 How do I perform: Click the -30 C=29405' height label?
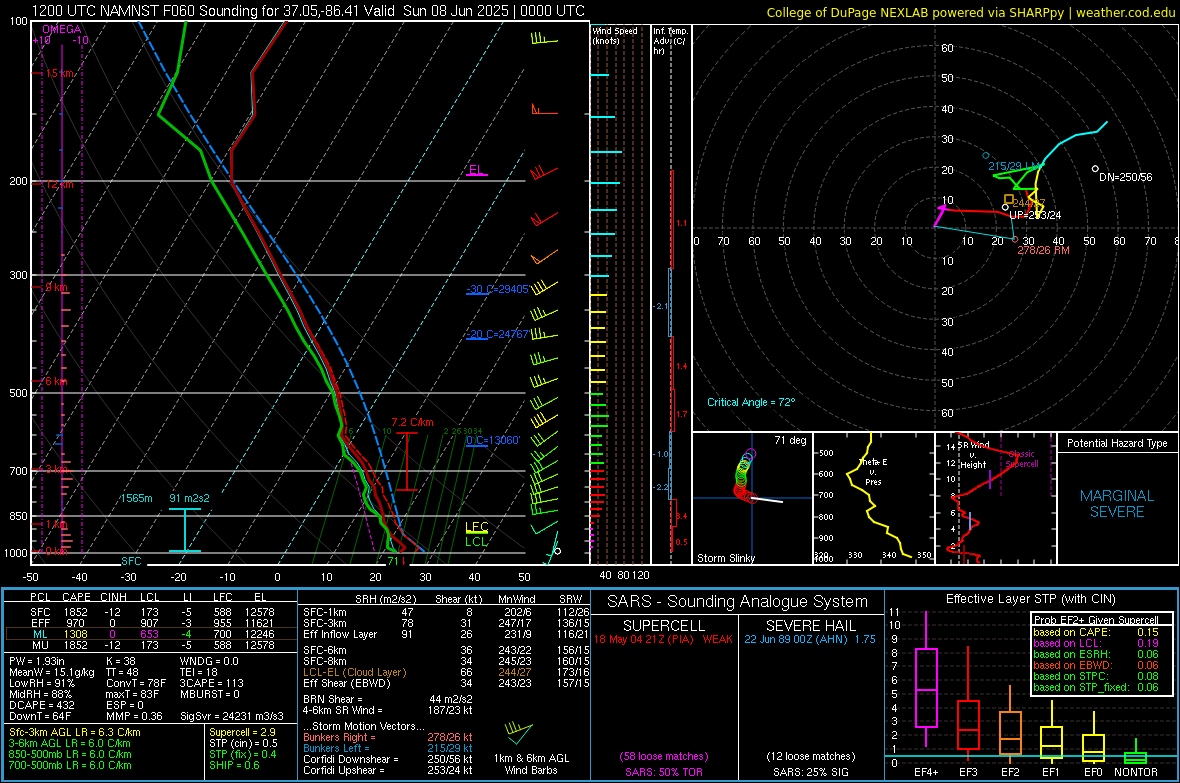497,289
